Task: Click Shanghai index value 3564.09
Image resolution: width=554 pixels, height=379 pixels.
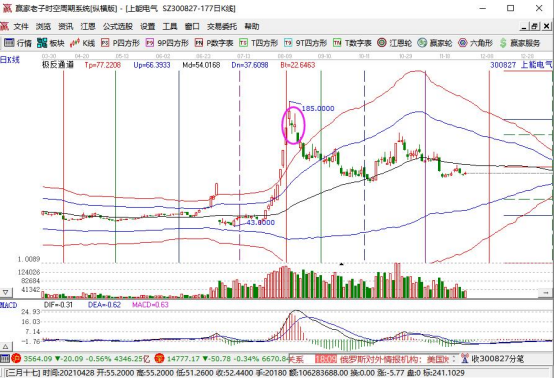Action: pyautogui.click(x=37, y=359)
